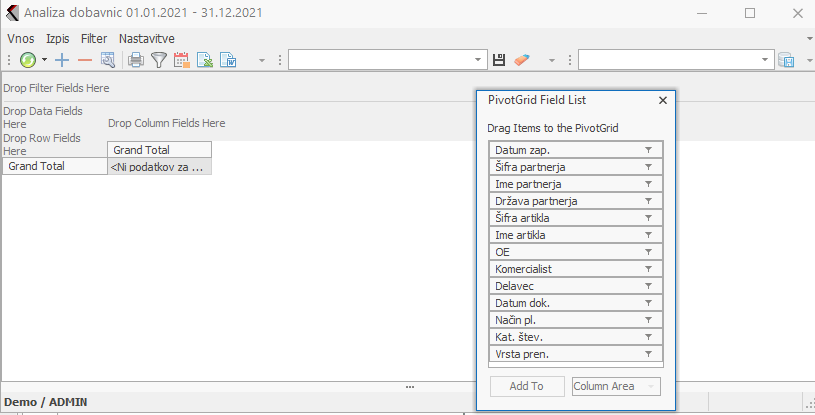Click the printer icon
Screen dimensions: 815x415
click(136, 61)
